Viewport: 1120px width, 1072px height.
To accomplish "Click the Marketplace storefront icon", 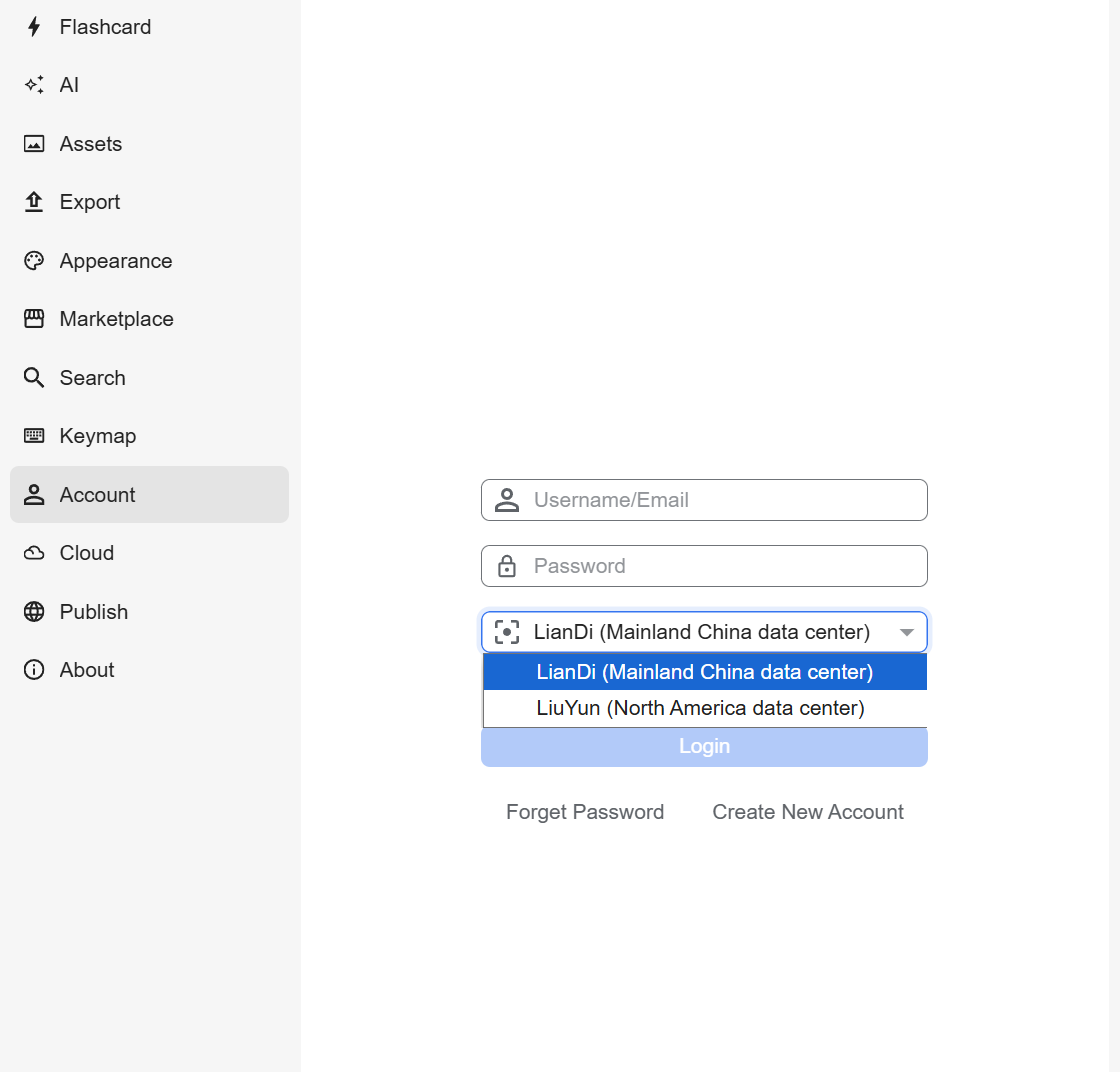I will [34, 319].
